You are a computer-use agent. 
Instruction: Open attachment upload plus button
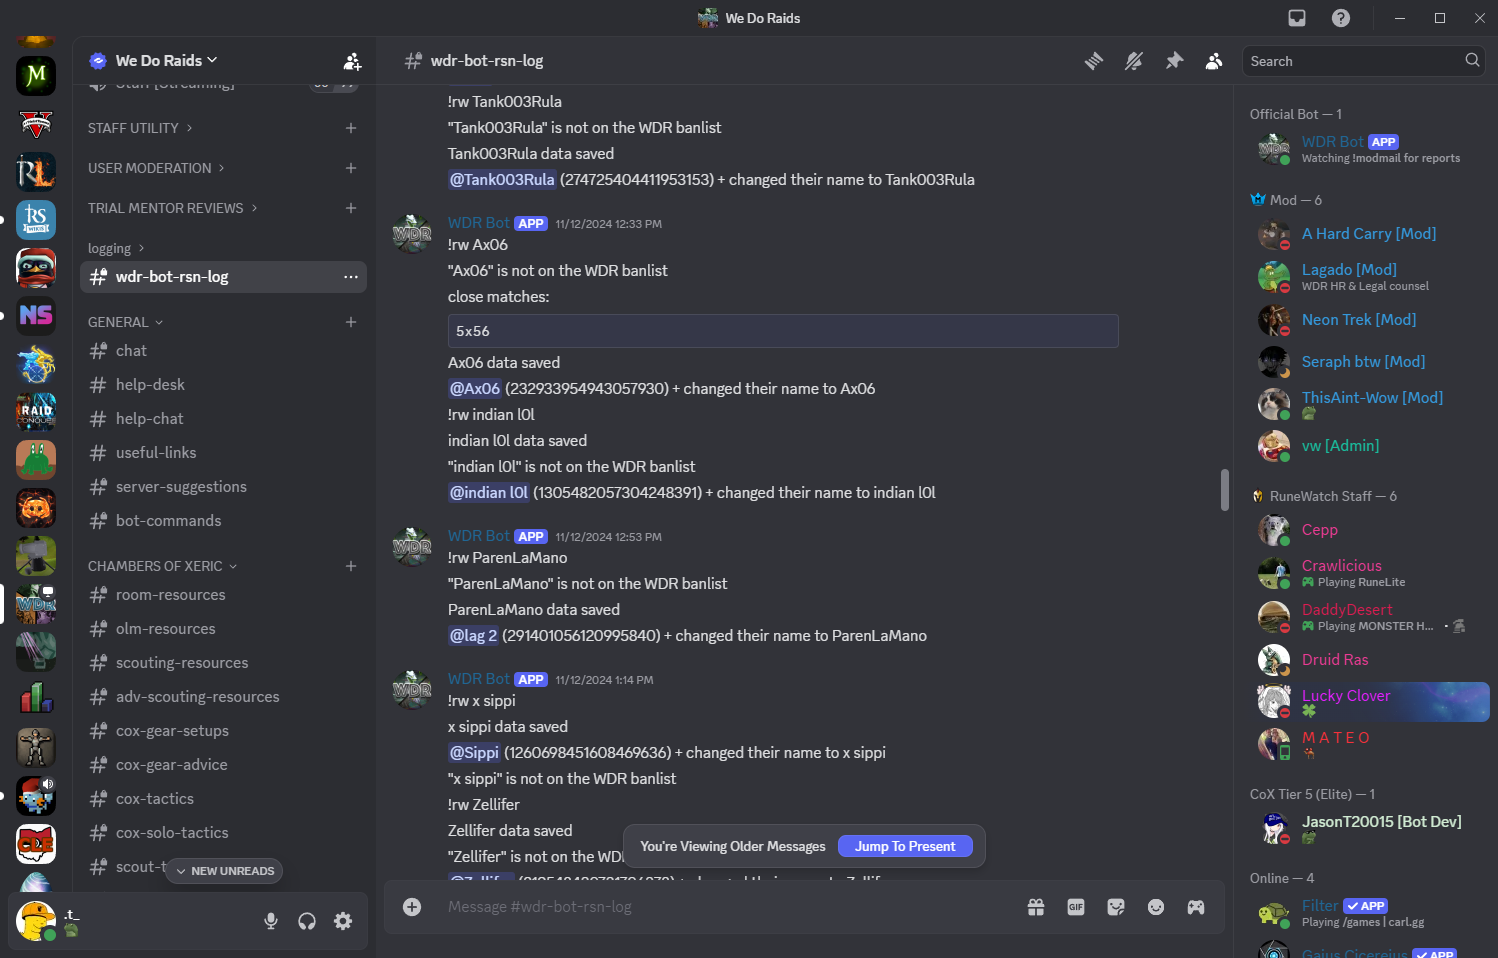tap(412, 907)
